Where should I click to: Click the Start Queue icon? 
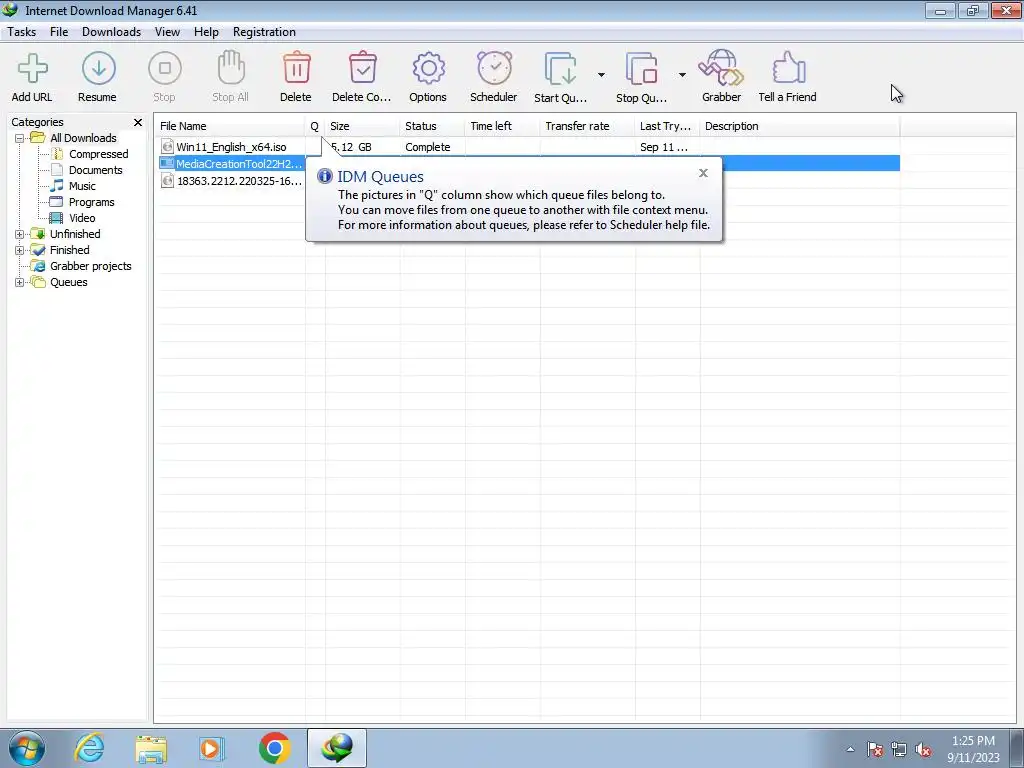click(560, 69)
